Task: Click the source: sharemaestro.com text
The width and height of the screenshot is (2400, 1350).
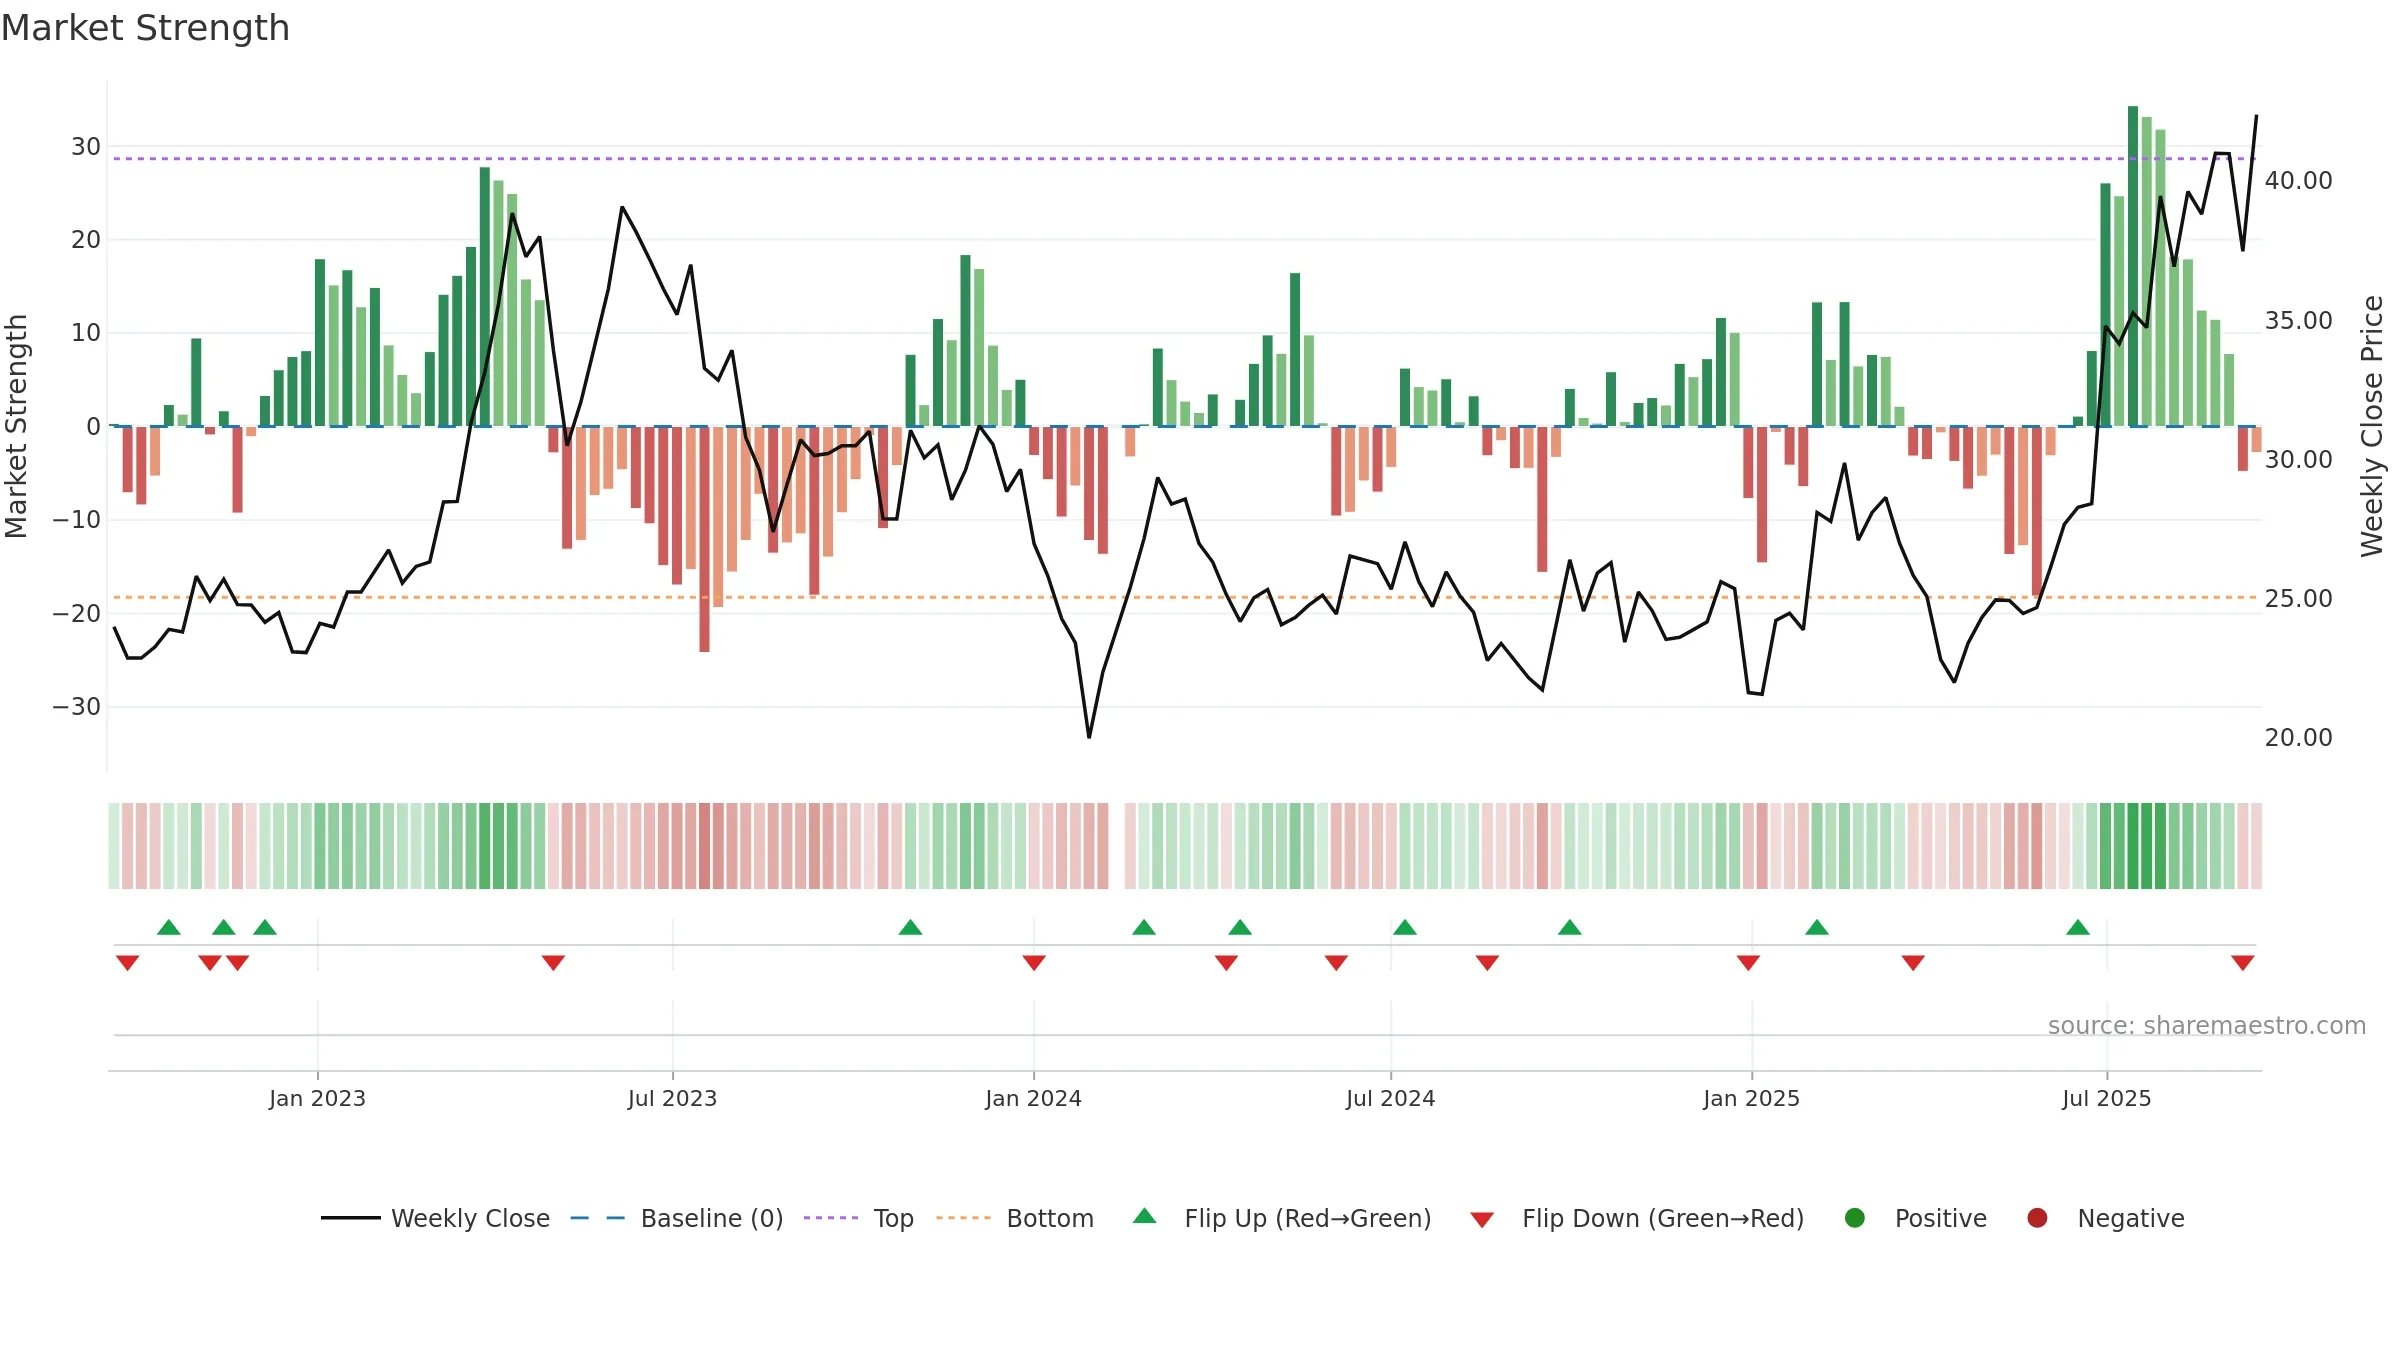Action: [x=2207, y=1025]
